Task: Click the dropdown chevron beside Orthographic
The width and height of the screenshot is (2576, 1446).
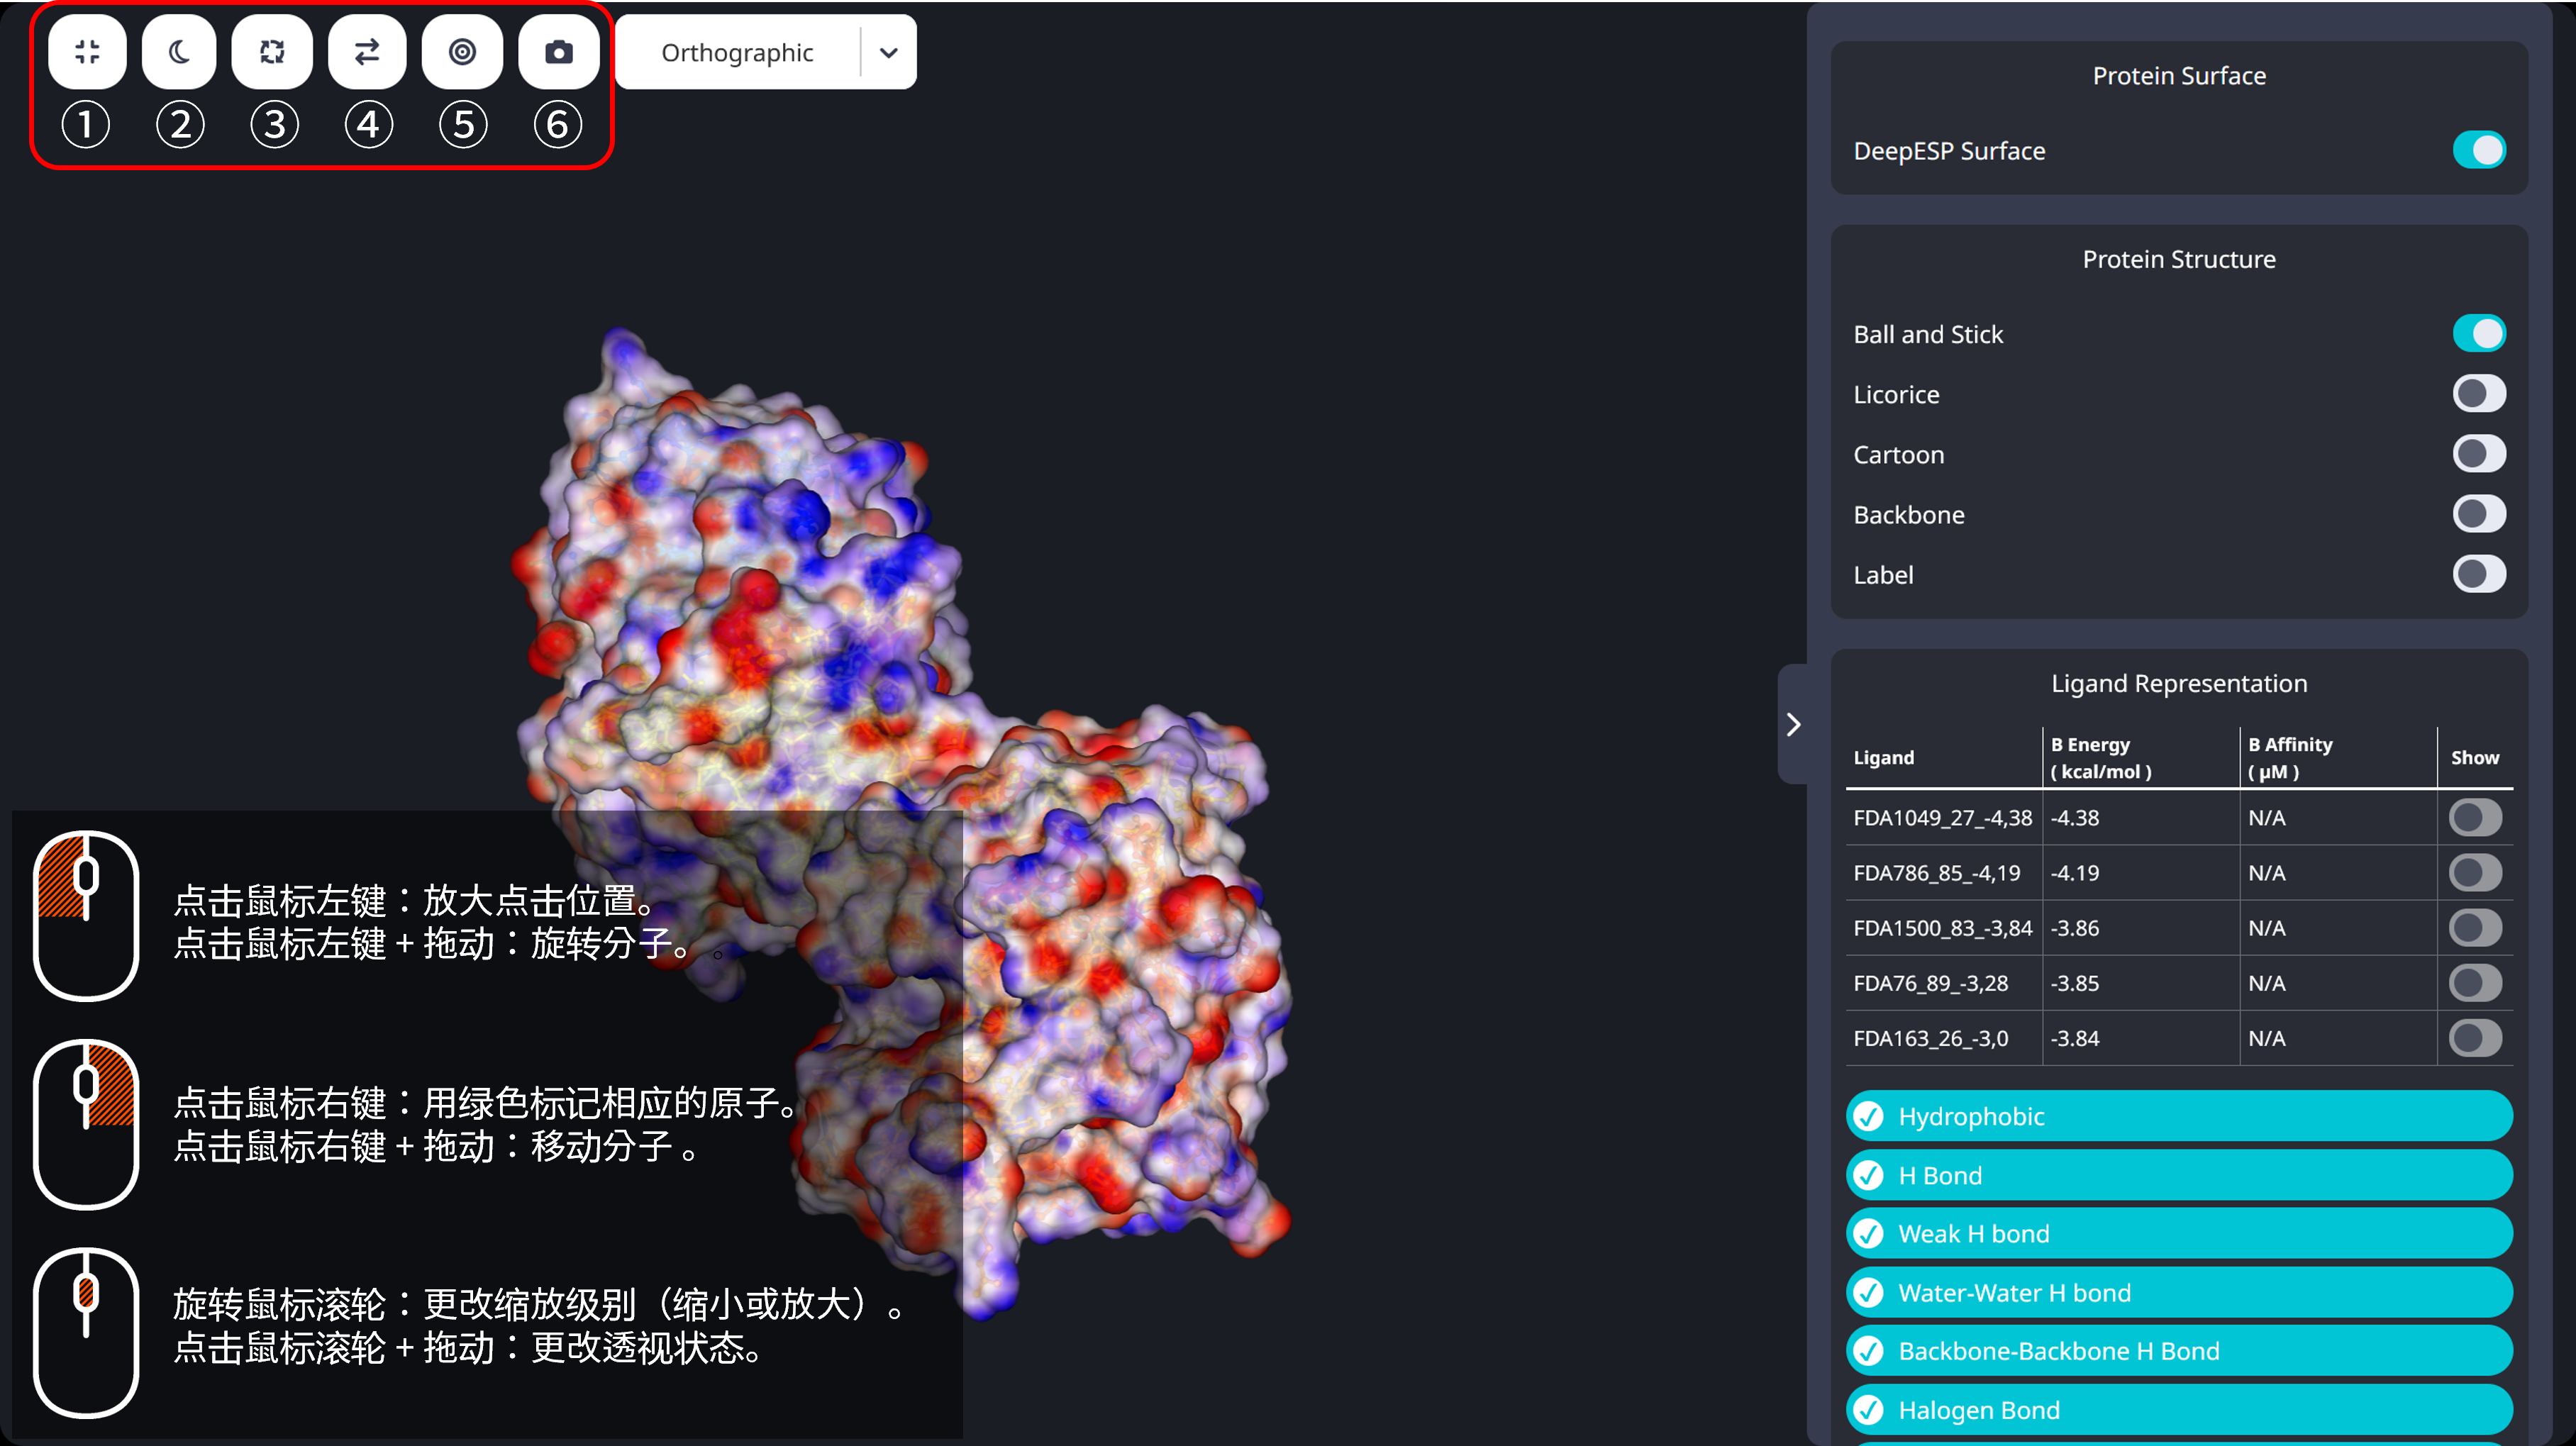Action: 888,52
